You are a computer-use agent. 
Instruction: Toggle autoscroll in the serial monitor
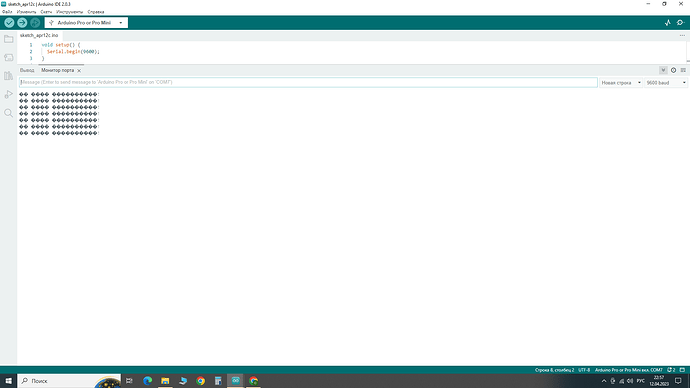(663, 70)
